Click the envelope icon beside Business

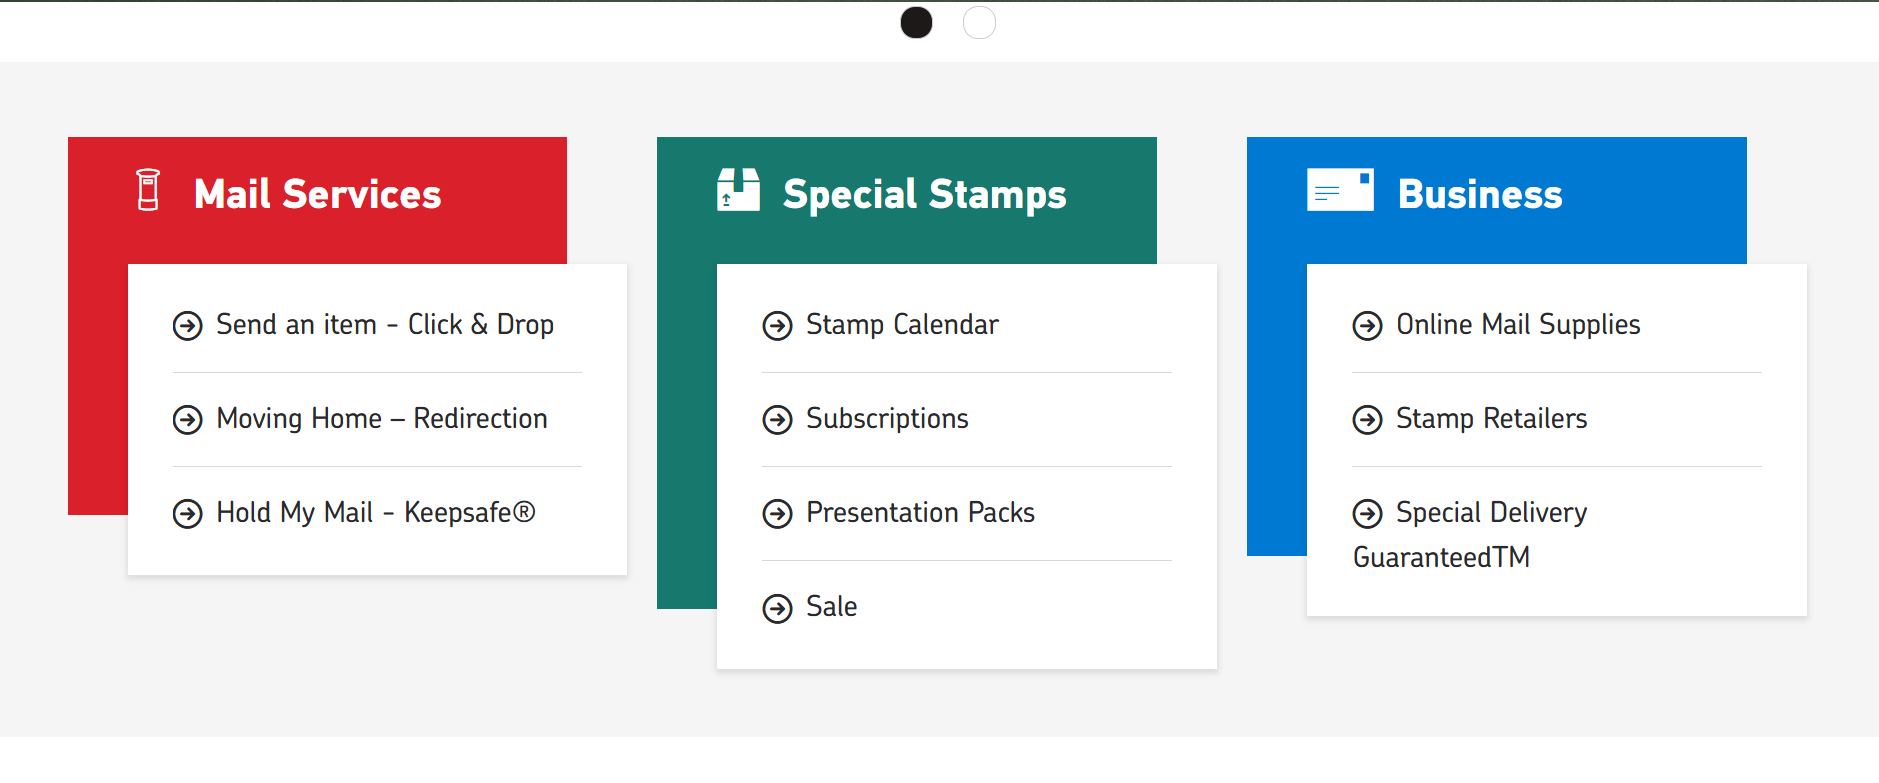(1340, 190)
